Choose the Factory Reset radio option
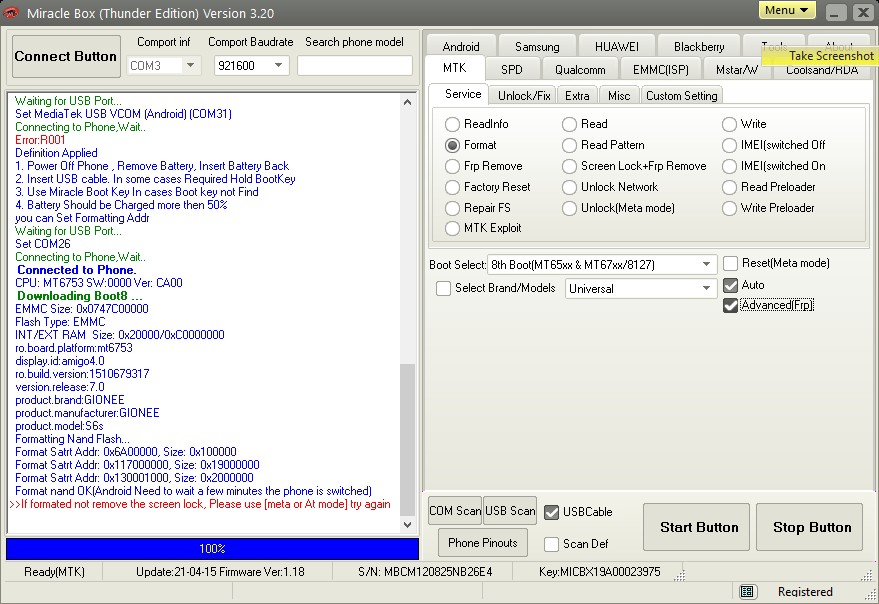879x604 pixels. pyautogui.click(x=453, y=187)
